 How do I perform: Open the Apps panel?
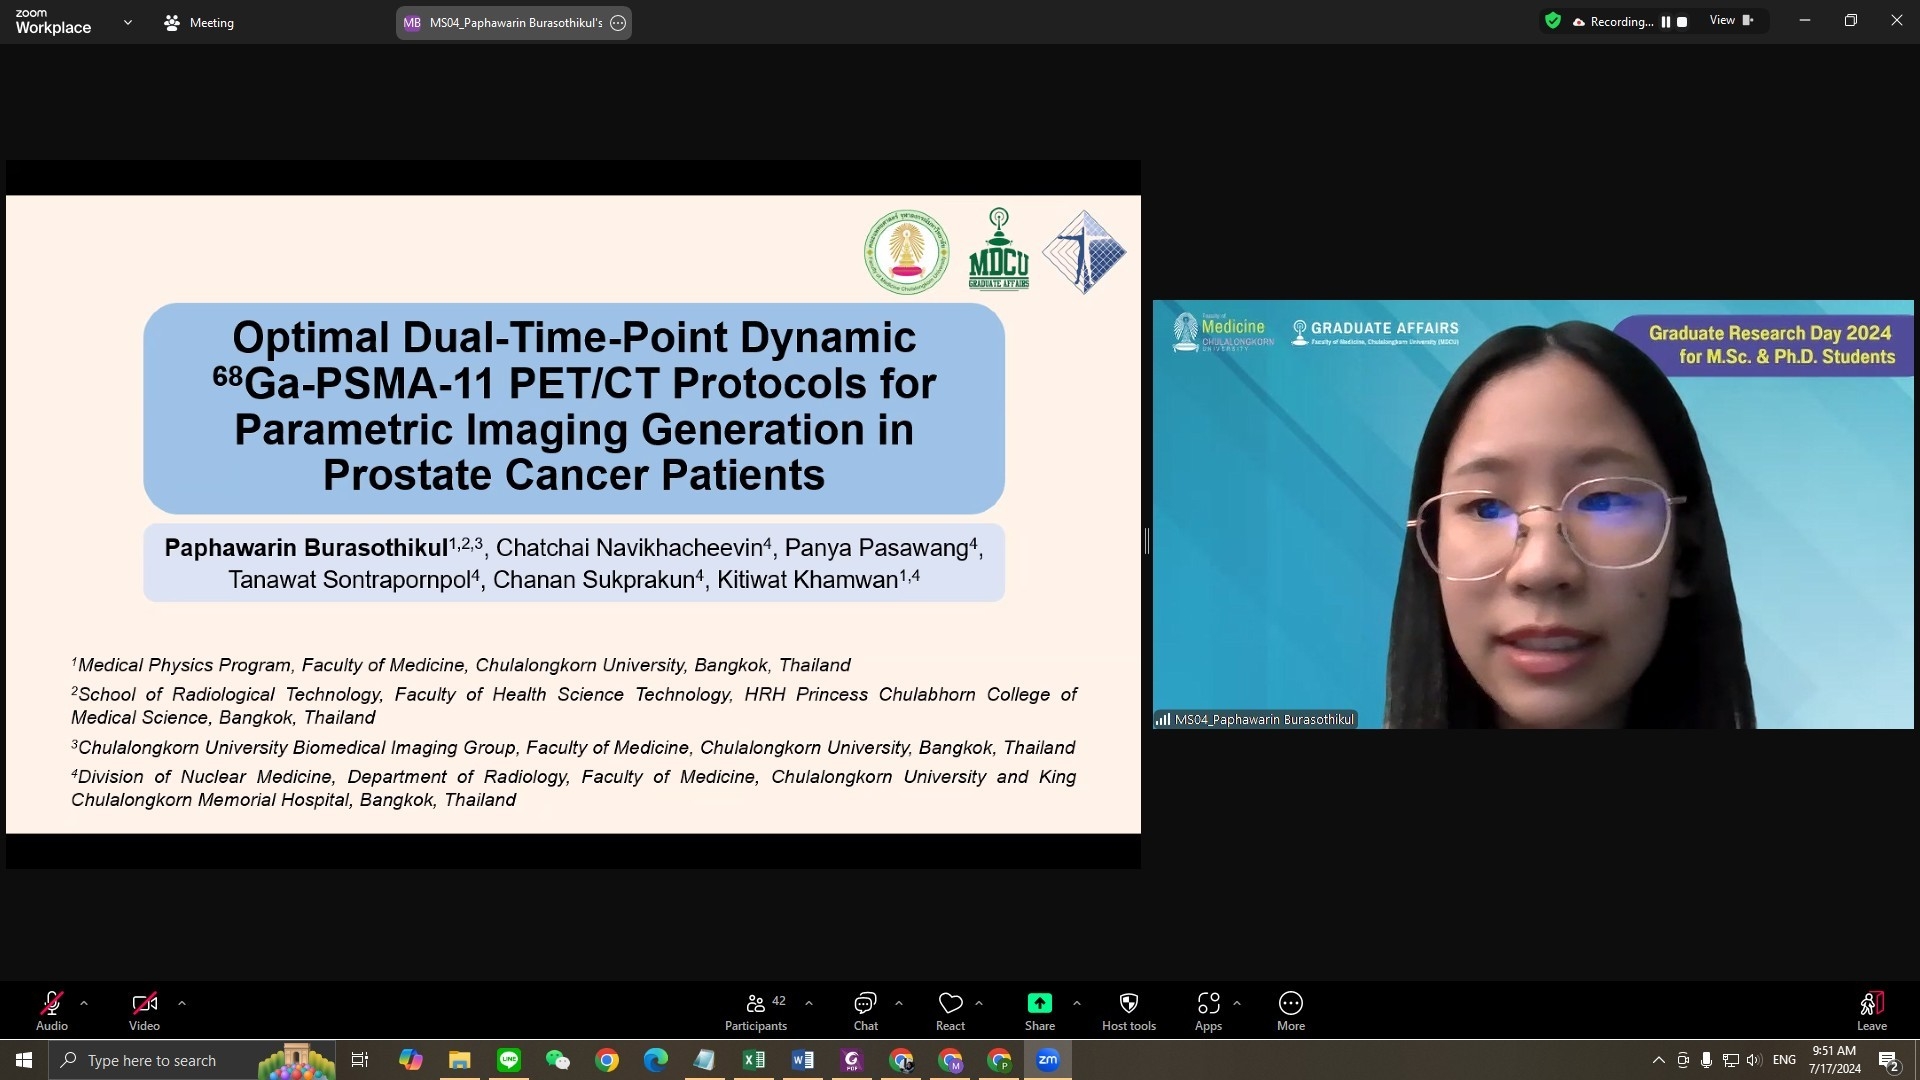tap(1208, 1010)
